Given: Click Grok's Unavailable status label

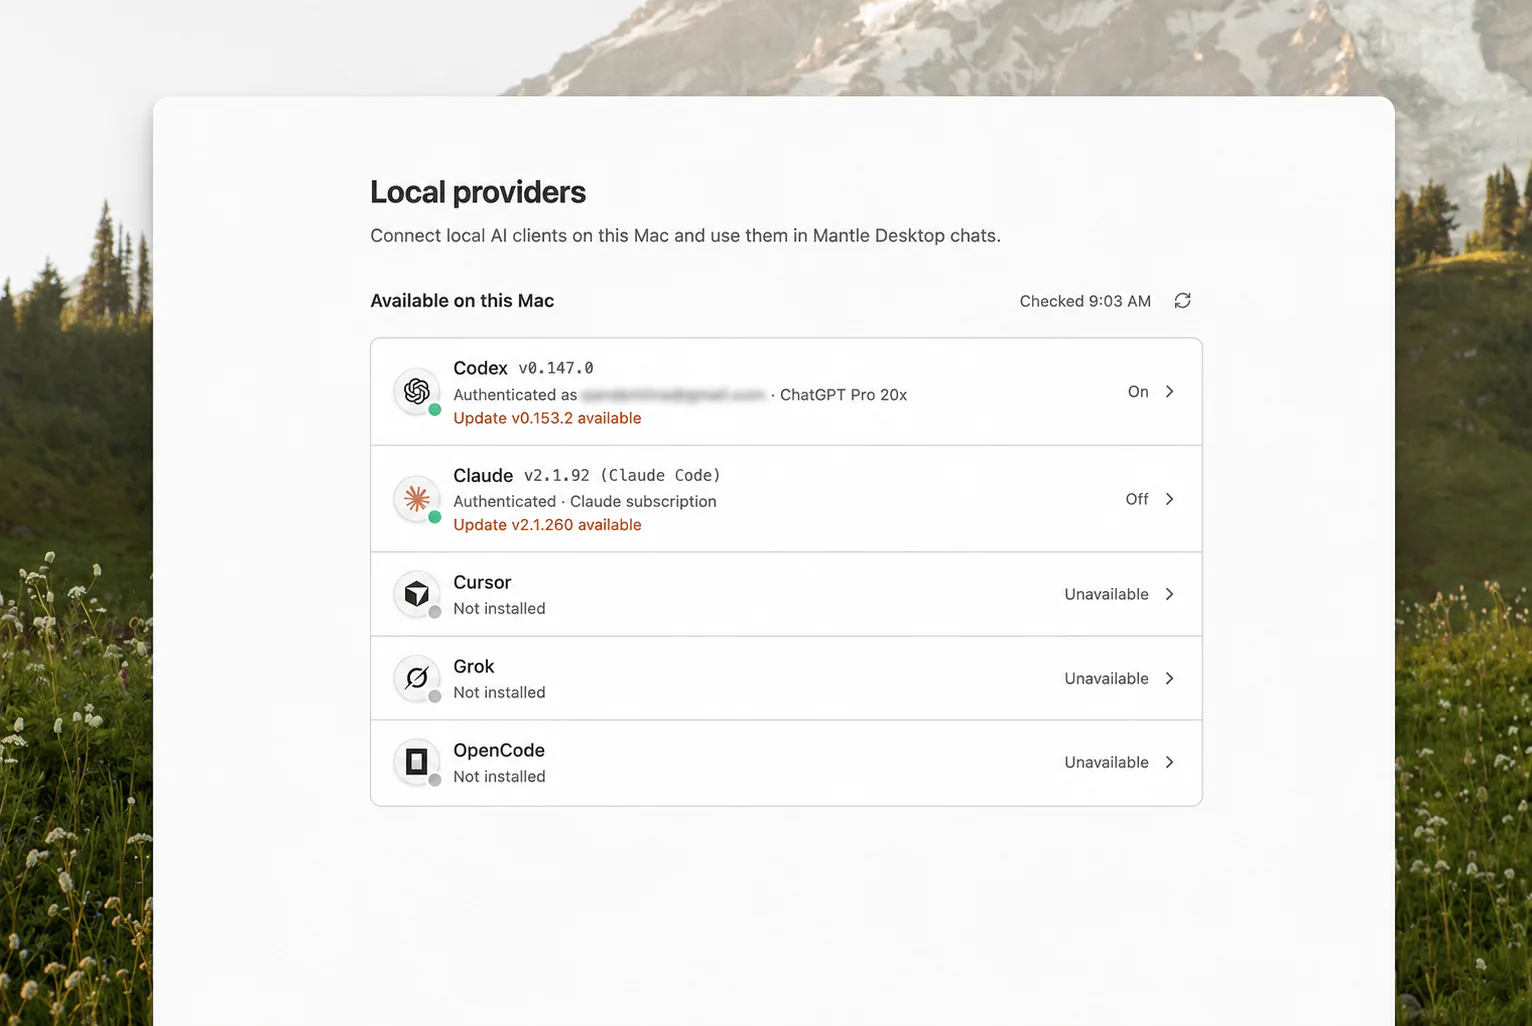Looking at the screenshot, I should (1106, 678).
